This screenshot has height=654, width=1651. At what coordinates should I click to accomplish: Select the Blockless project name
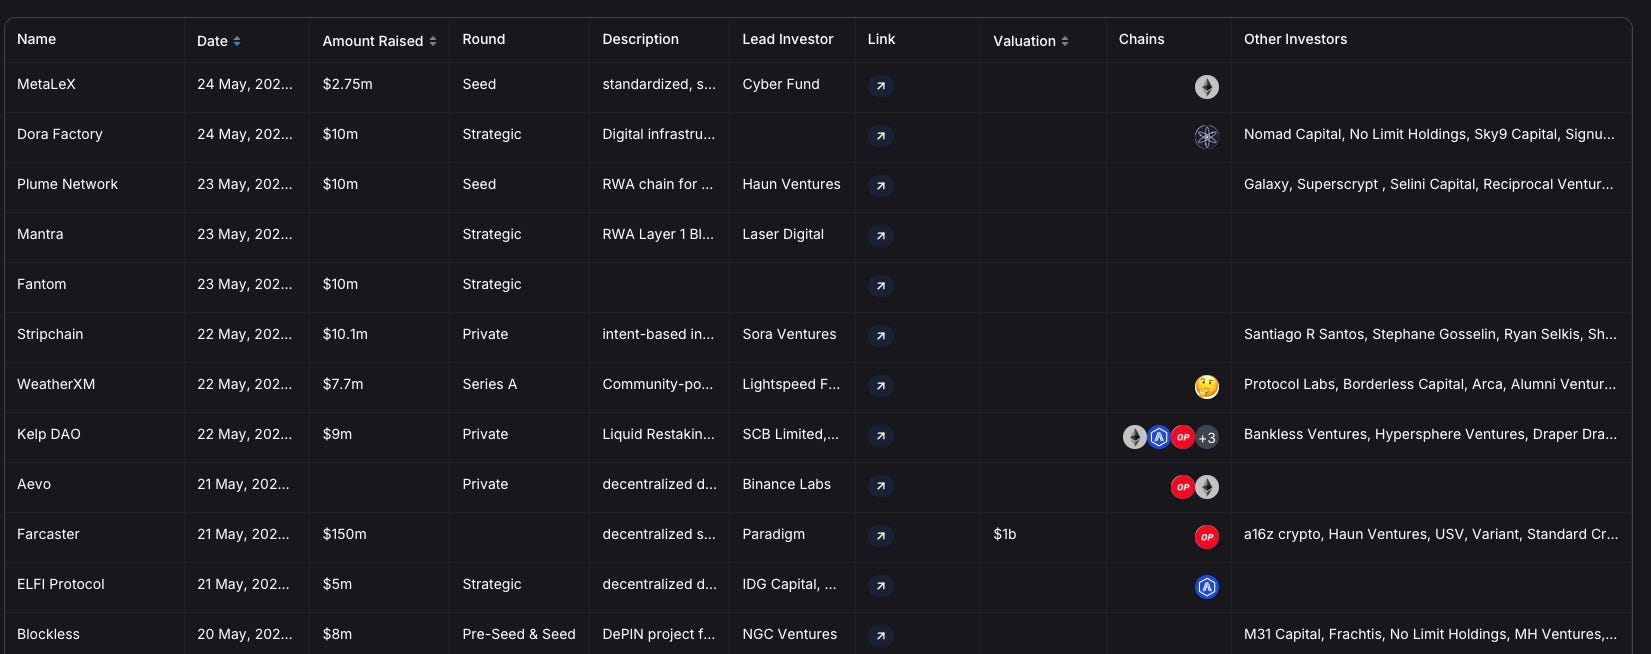point(48,634)
